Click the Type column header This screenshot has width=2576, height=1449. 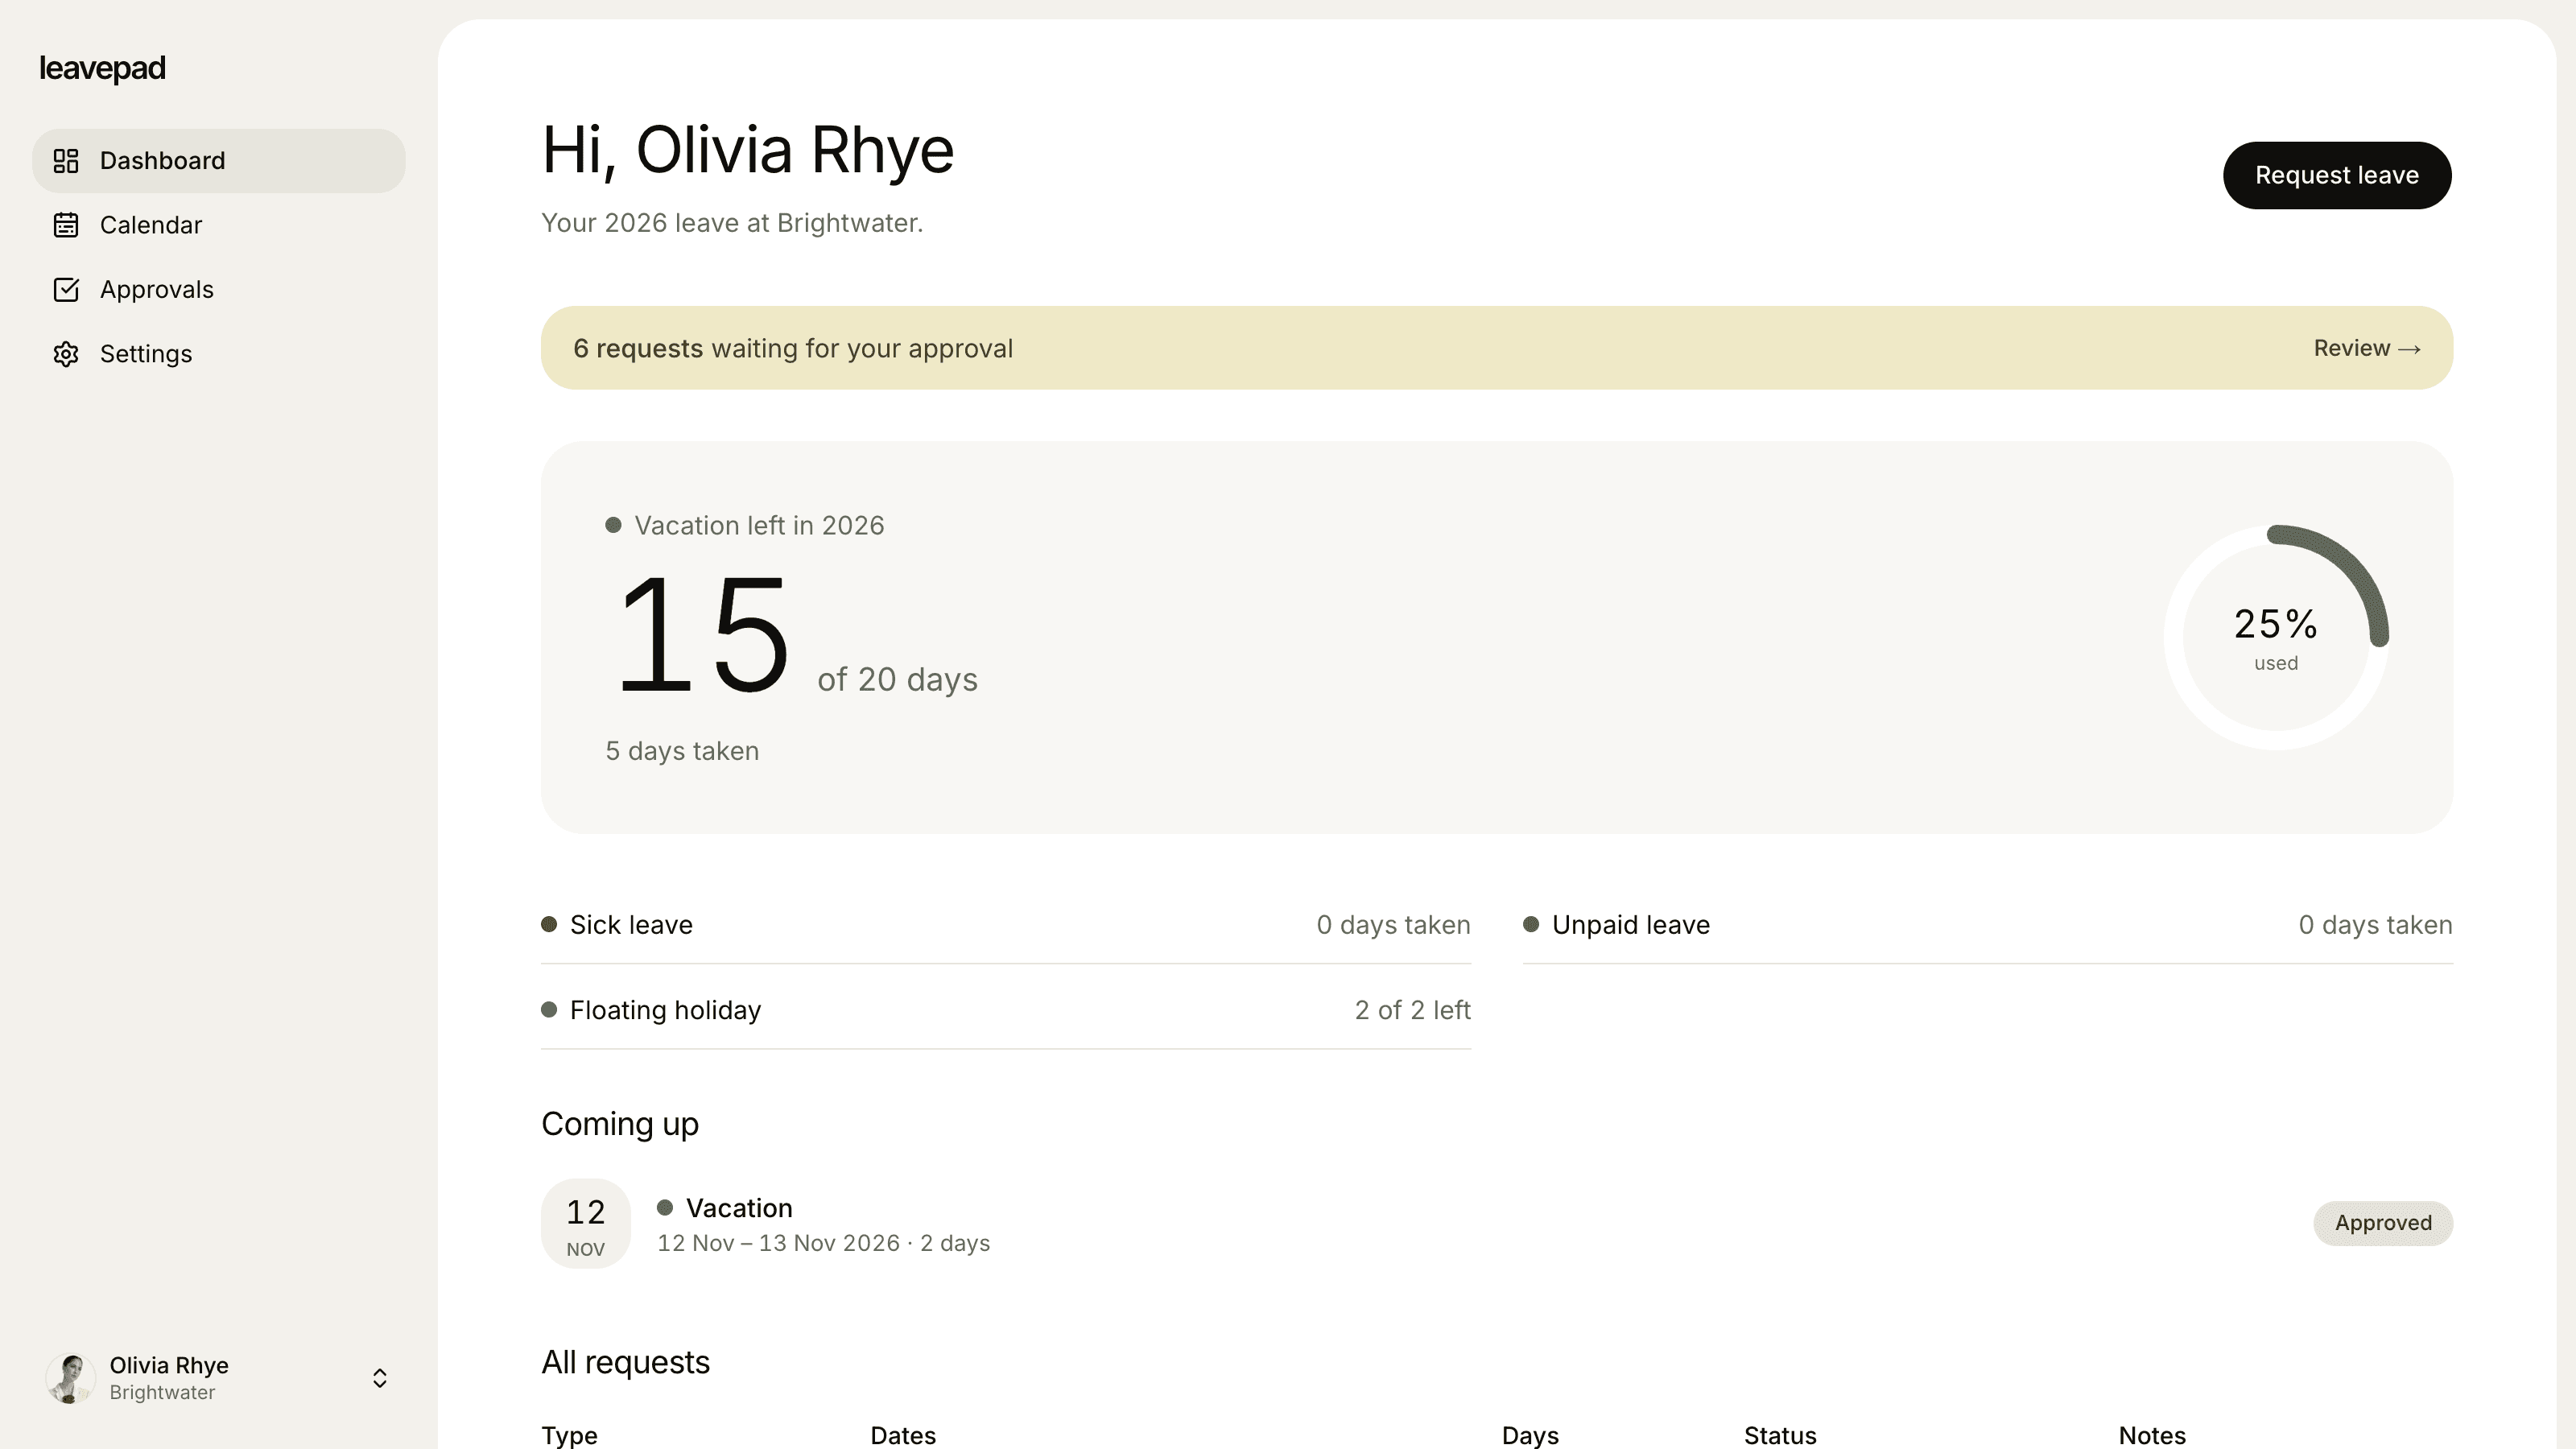tap(569, 1435)
